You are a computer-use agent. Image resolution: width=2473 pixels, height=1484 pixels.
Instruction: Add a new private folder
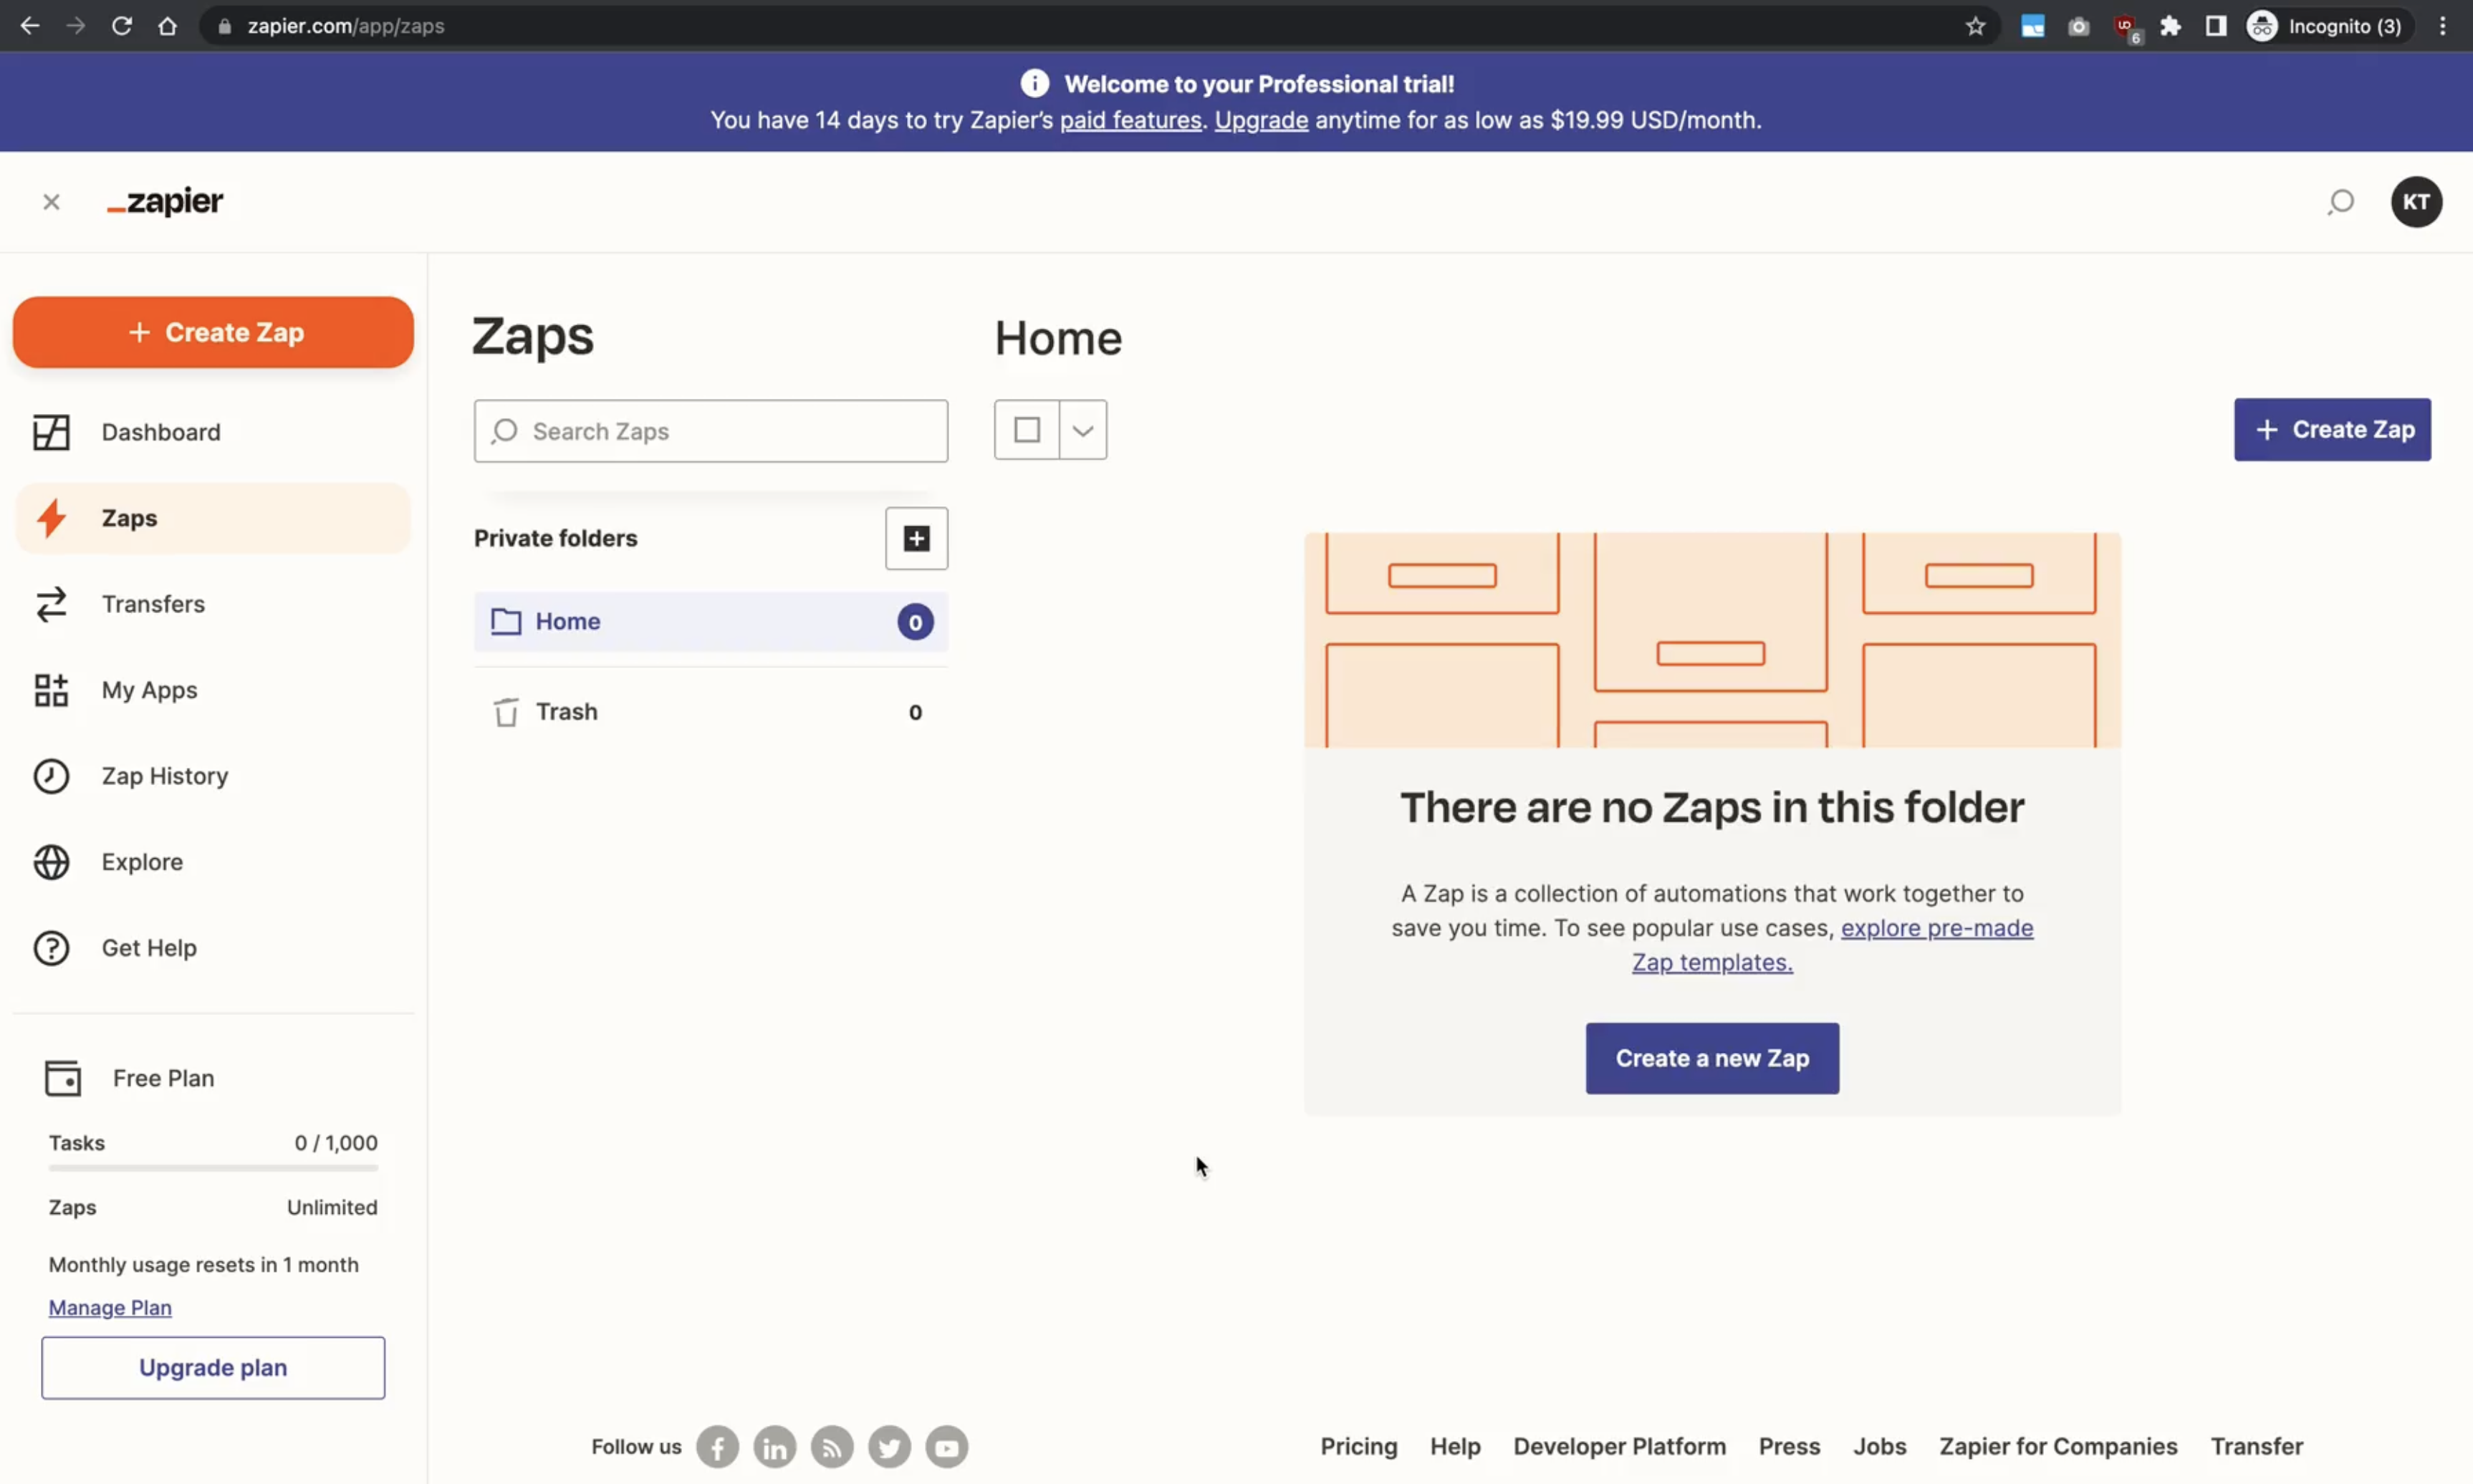916,539
